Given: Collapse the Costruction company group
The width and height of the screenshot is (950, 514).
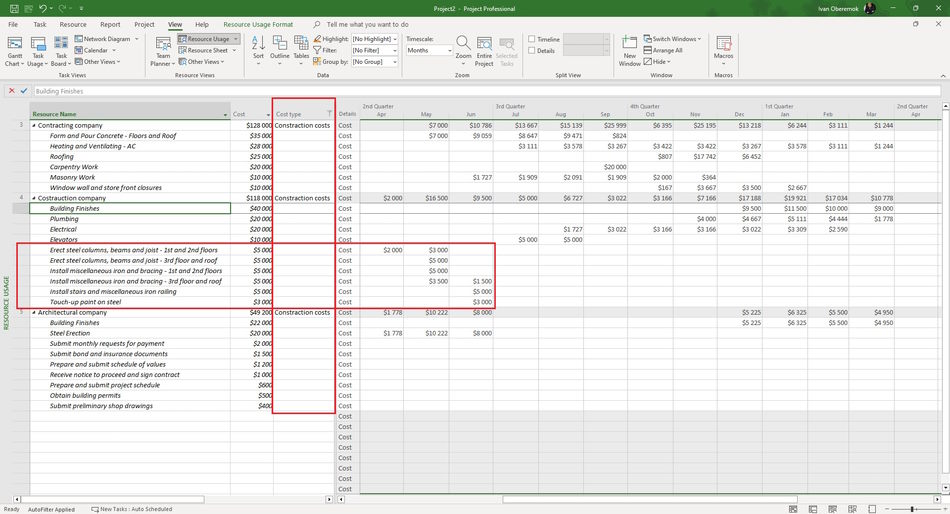Looking at the screenshot, I should pyautogui.click(x=34, y=198).
